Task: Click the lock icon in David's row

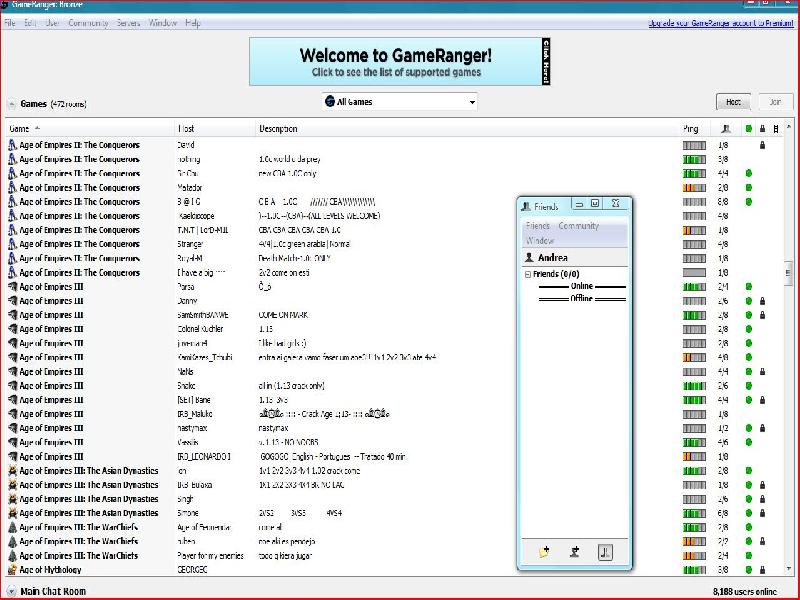Action: pos(762,145)
